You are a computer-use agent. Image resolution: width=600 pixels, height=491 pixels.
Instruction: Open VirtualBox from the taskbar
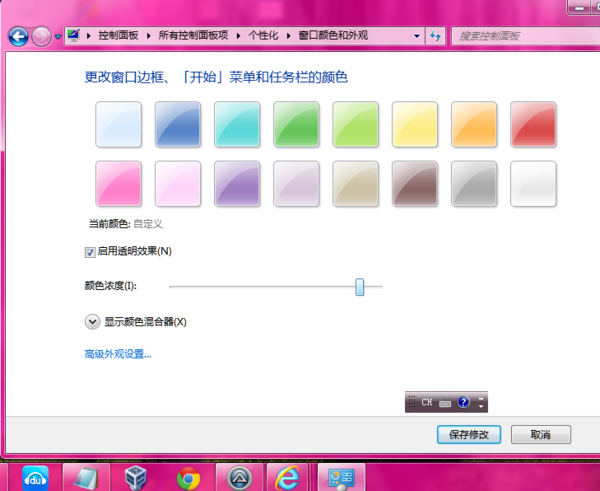tap(136, 478)
